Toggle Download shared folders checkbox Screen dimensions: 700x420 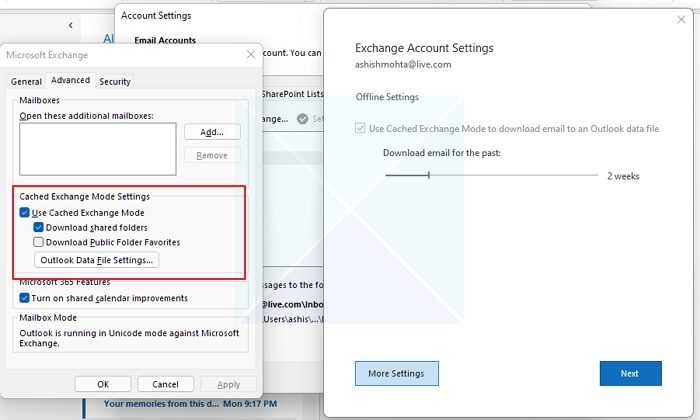click(38, 227)
